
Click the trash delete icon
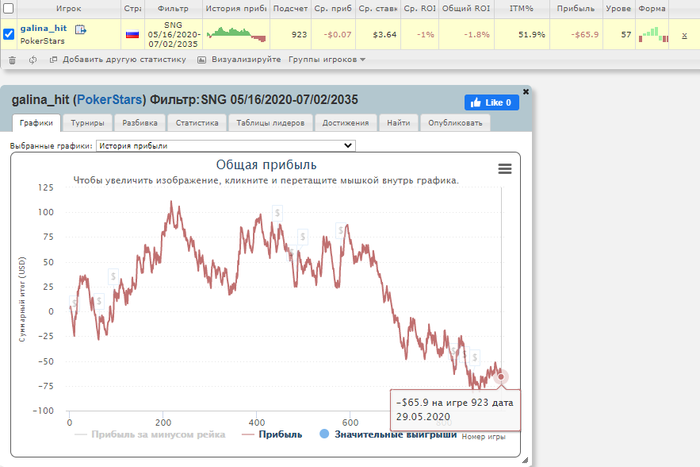pyautogui.click(x=12, y=60)
